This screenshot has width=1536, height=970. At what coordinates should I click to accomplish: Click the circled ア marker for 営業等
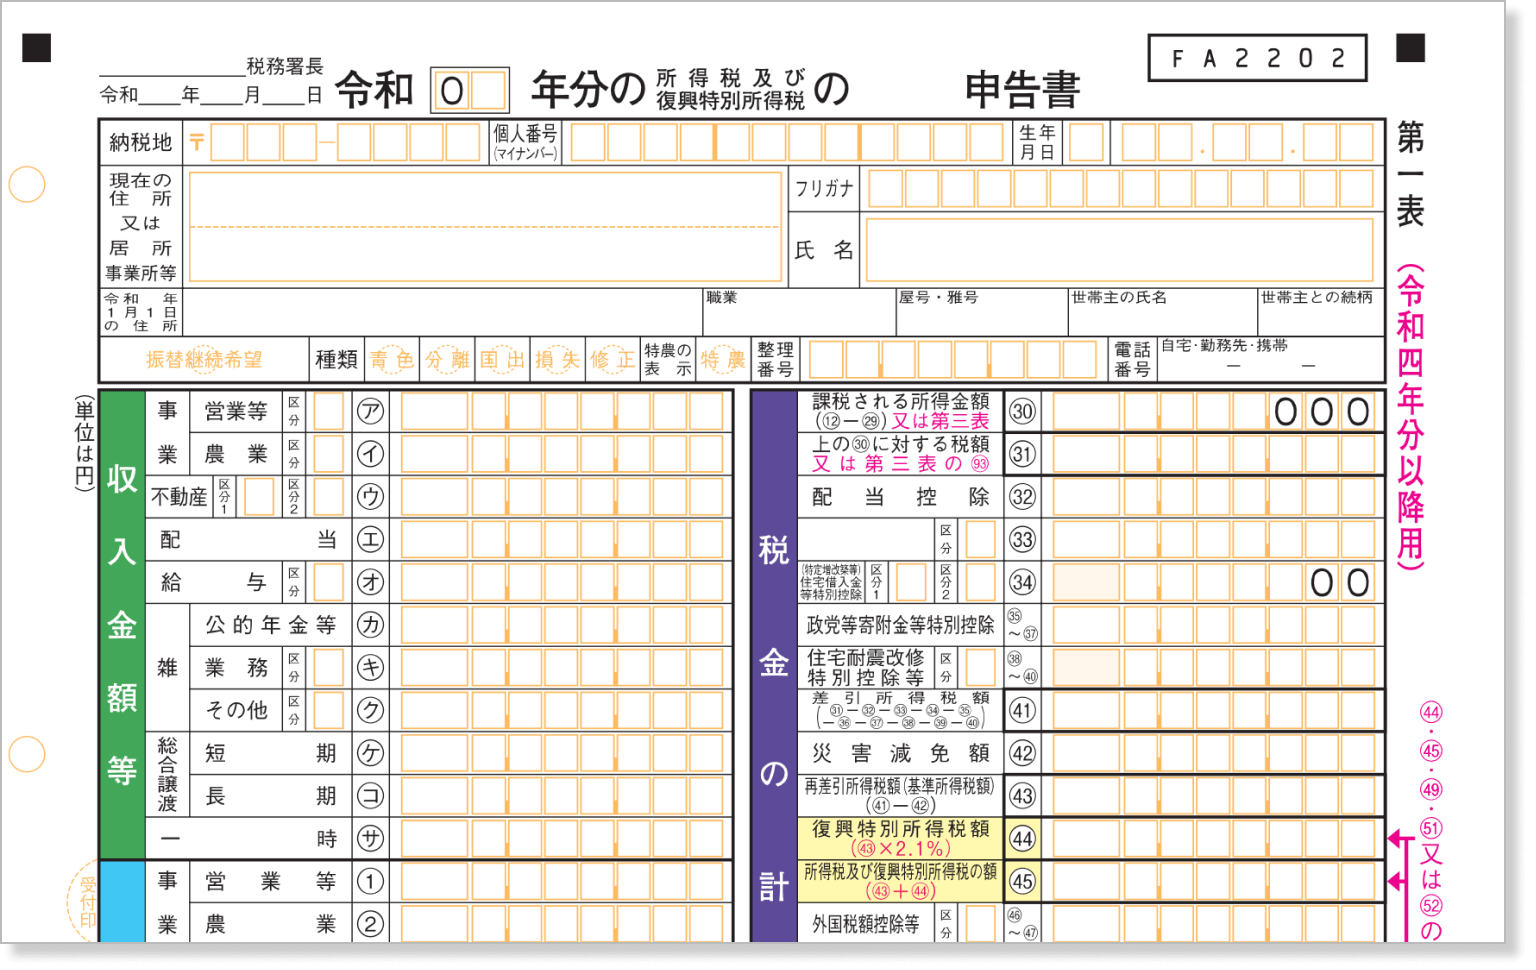pyautogui.click(x=371, y=411)
